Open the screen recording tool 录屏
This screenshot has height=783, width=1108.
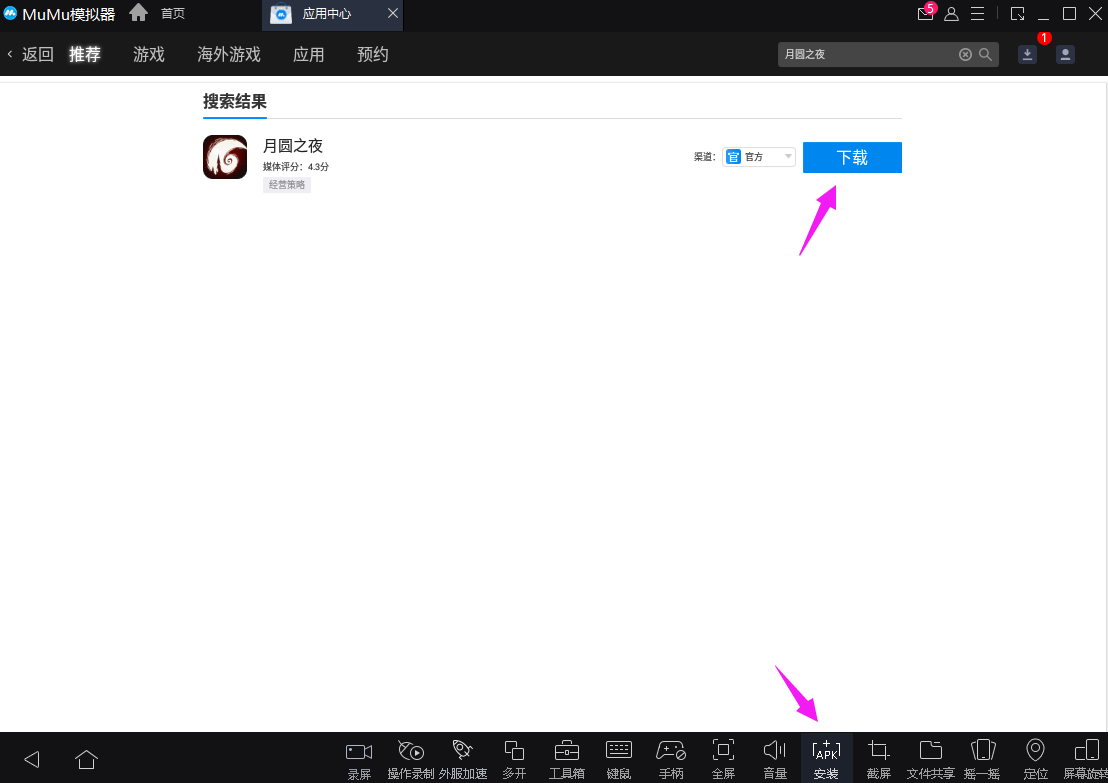pos(359,759)
